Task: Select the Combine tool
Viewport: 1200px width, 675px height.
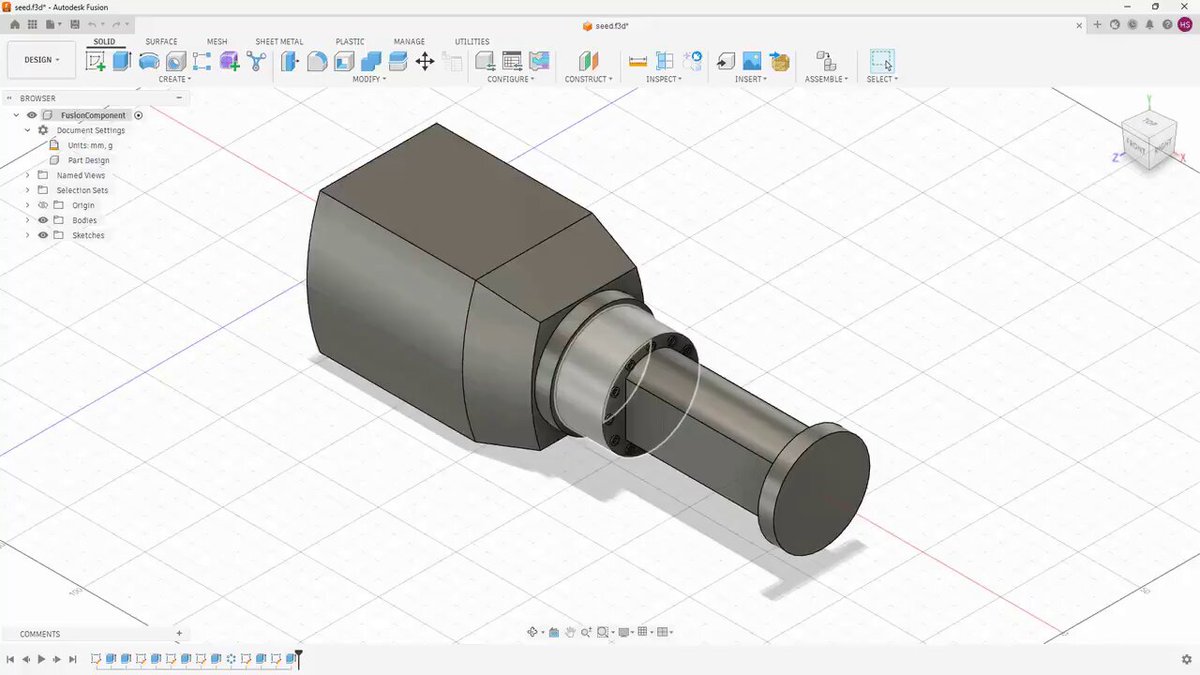Action: (371, 61)
